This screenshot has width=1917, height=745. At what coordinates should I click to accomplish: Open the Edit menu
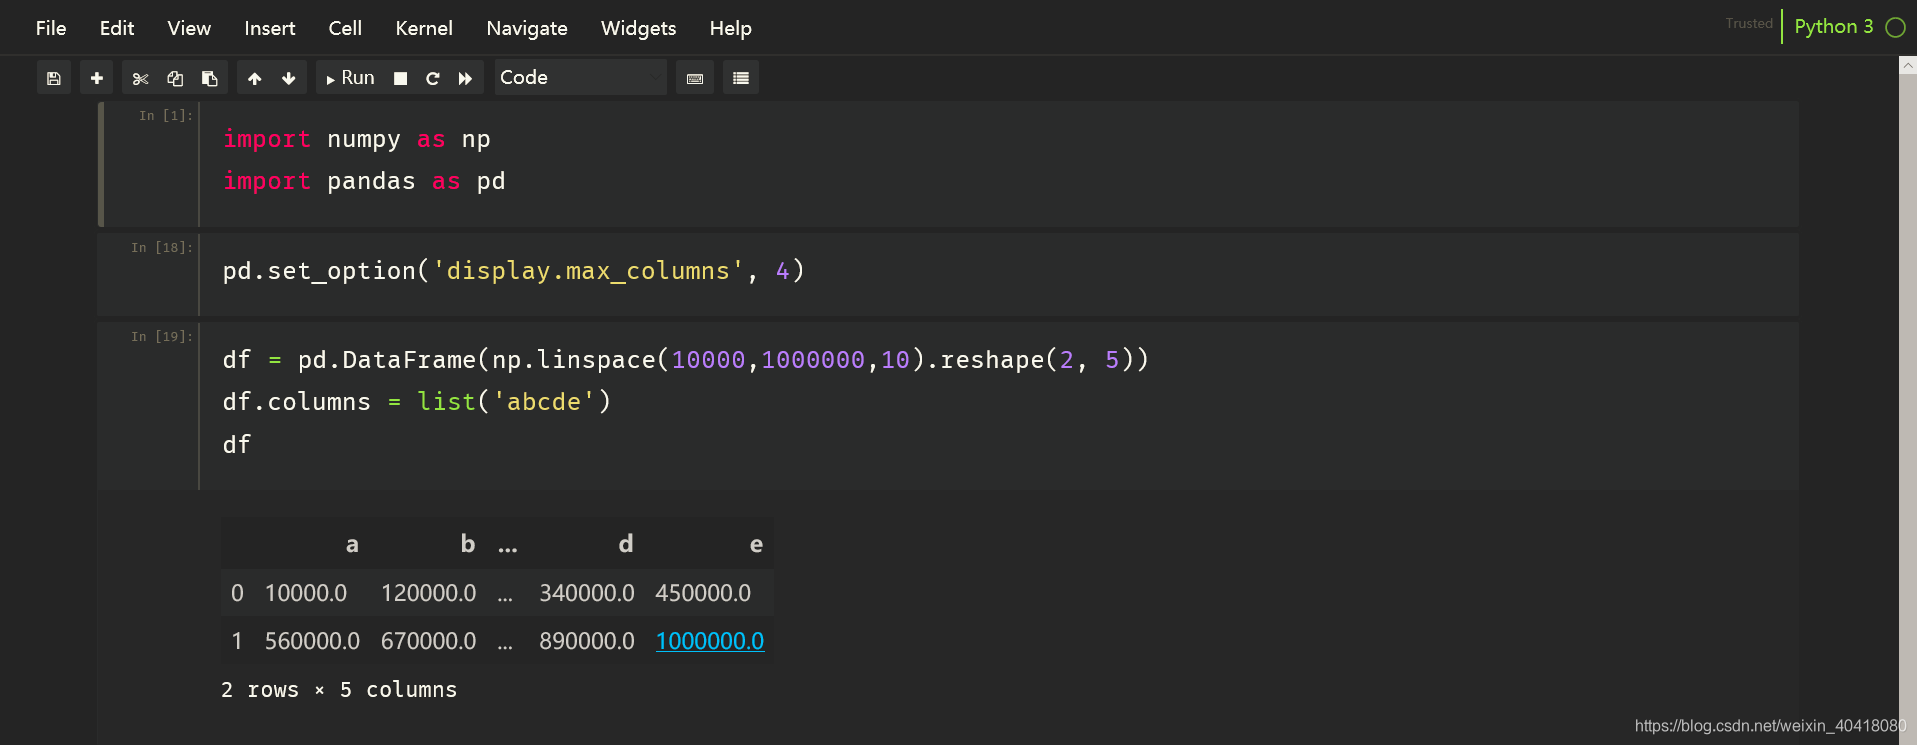point(117,28)
